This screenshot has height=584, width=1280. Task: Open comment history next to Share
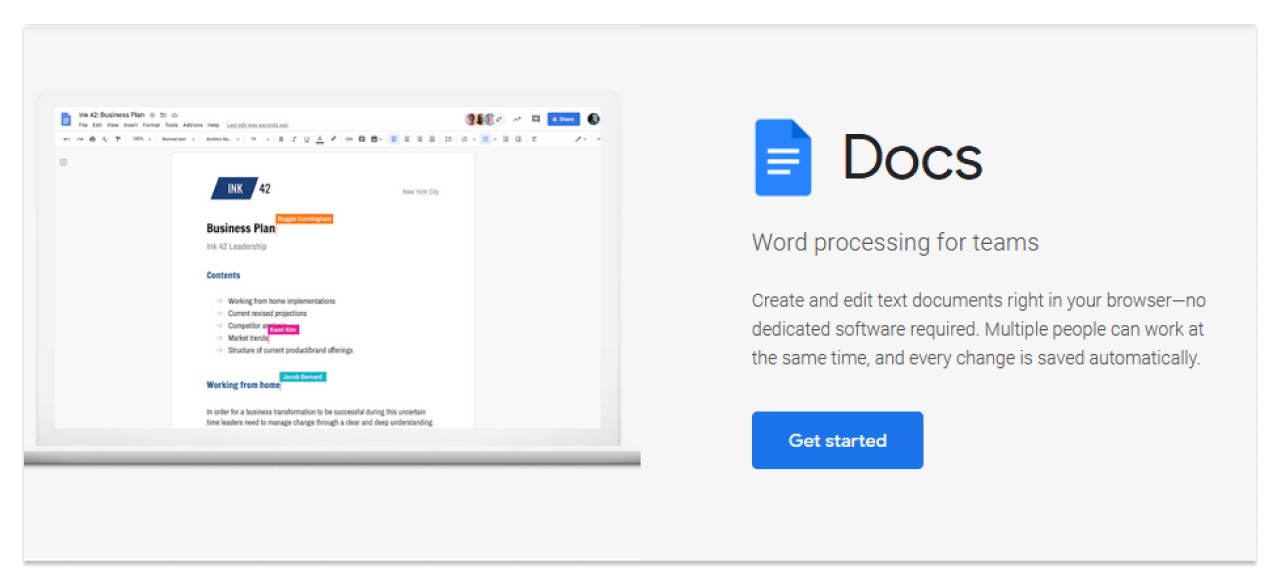pos(536,118)
